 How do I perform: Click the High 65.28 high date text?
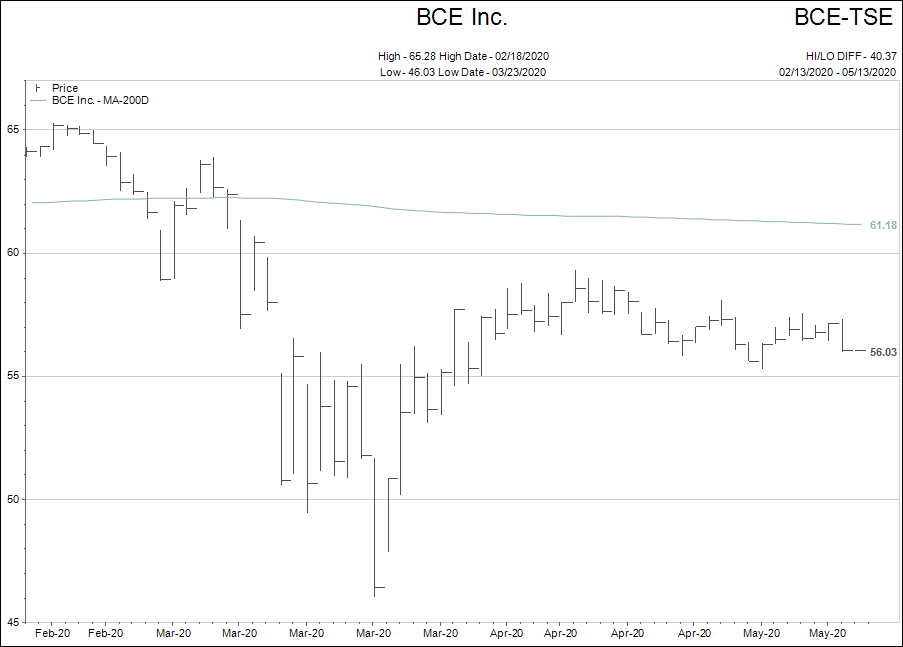point(462,56)
